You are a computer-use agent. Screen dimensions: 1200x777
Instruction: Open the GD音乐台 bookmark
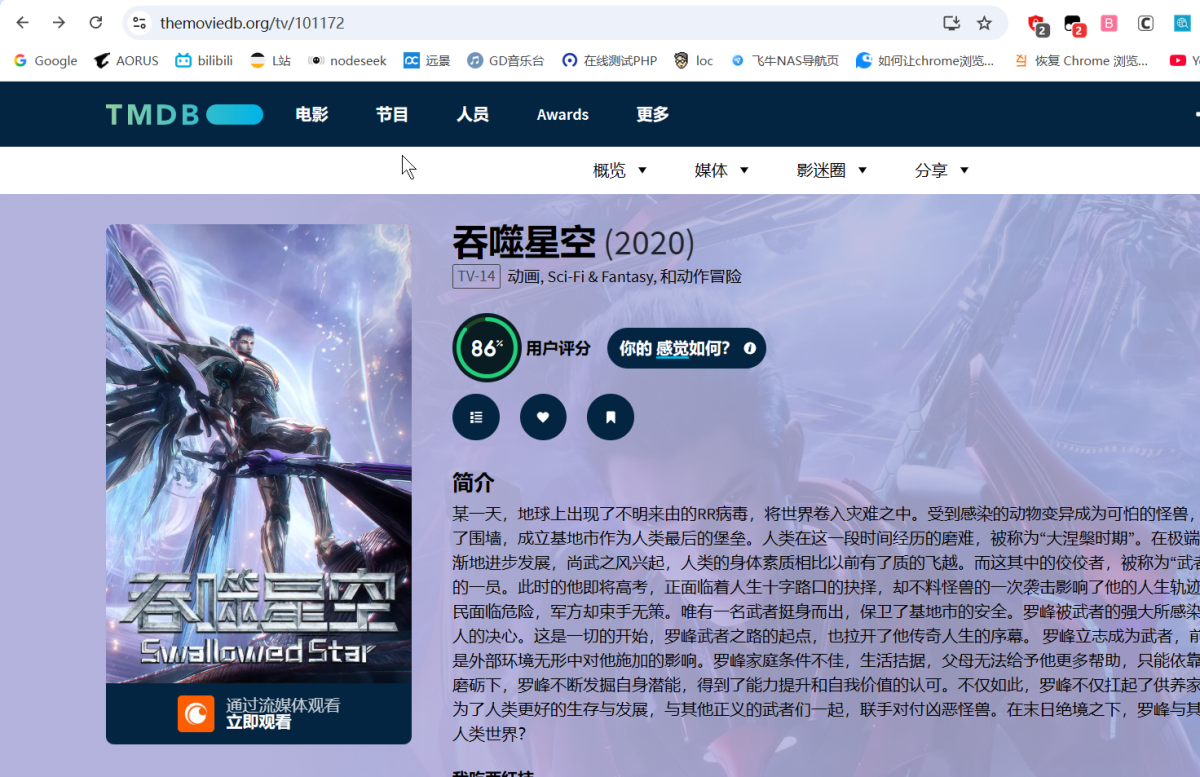[506, 60]
